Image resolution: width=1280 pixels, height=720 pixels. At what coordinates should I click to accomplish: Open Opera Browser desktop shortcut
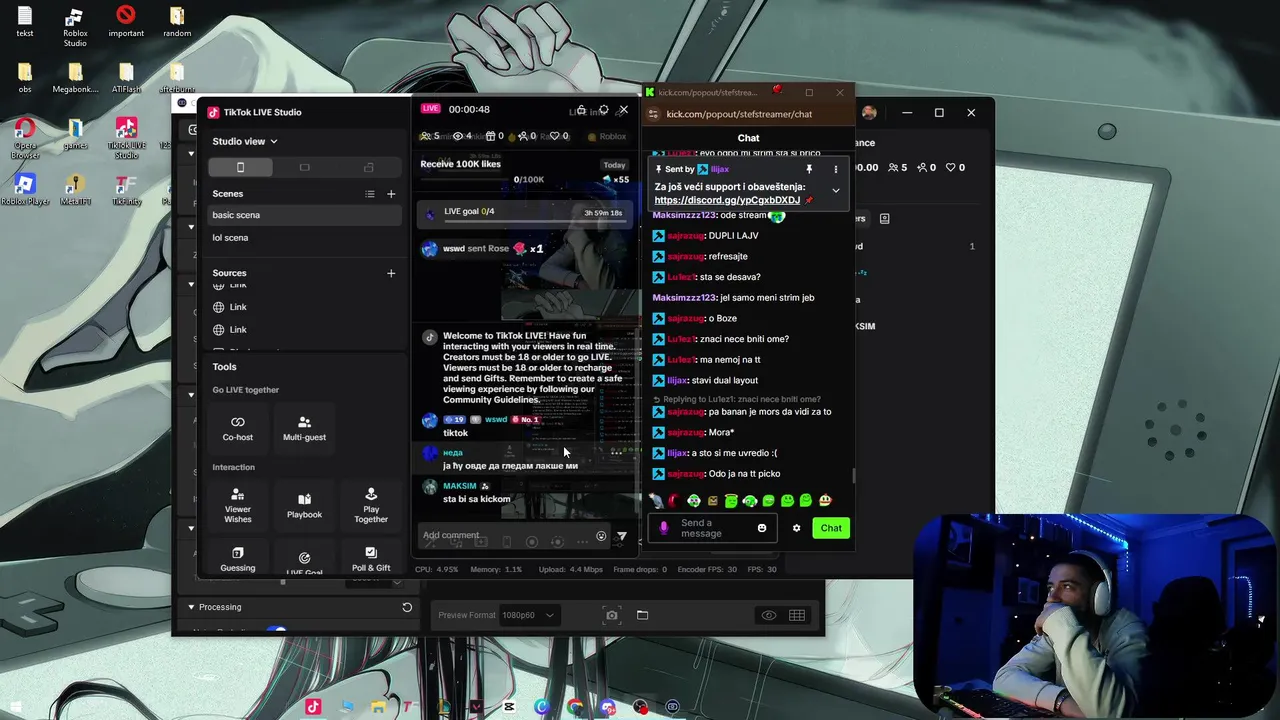click(x=25, y=139)
